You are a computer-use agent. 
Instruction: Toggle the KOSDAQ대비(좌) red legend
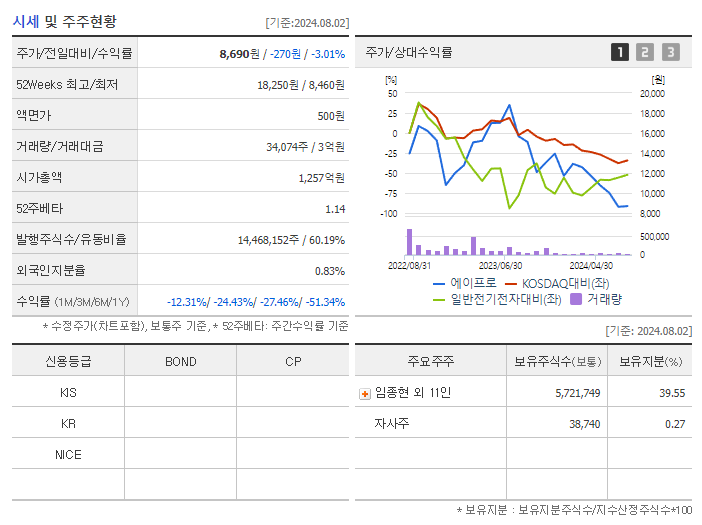[557, 283]
